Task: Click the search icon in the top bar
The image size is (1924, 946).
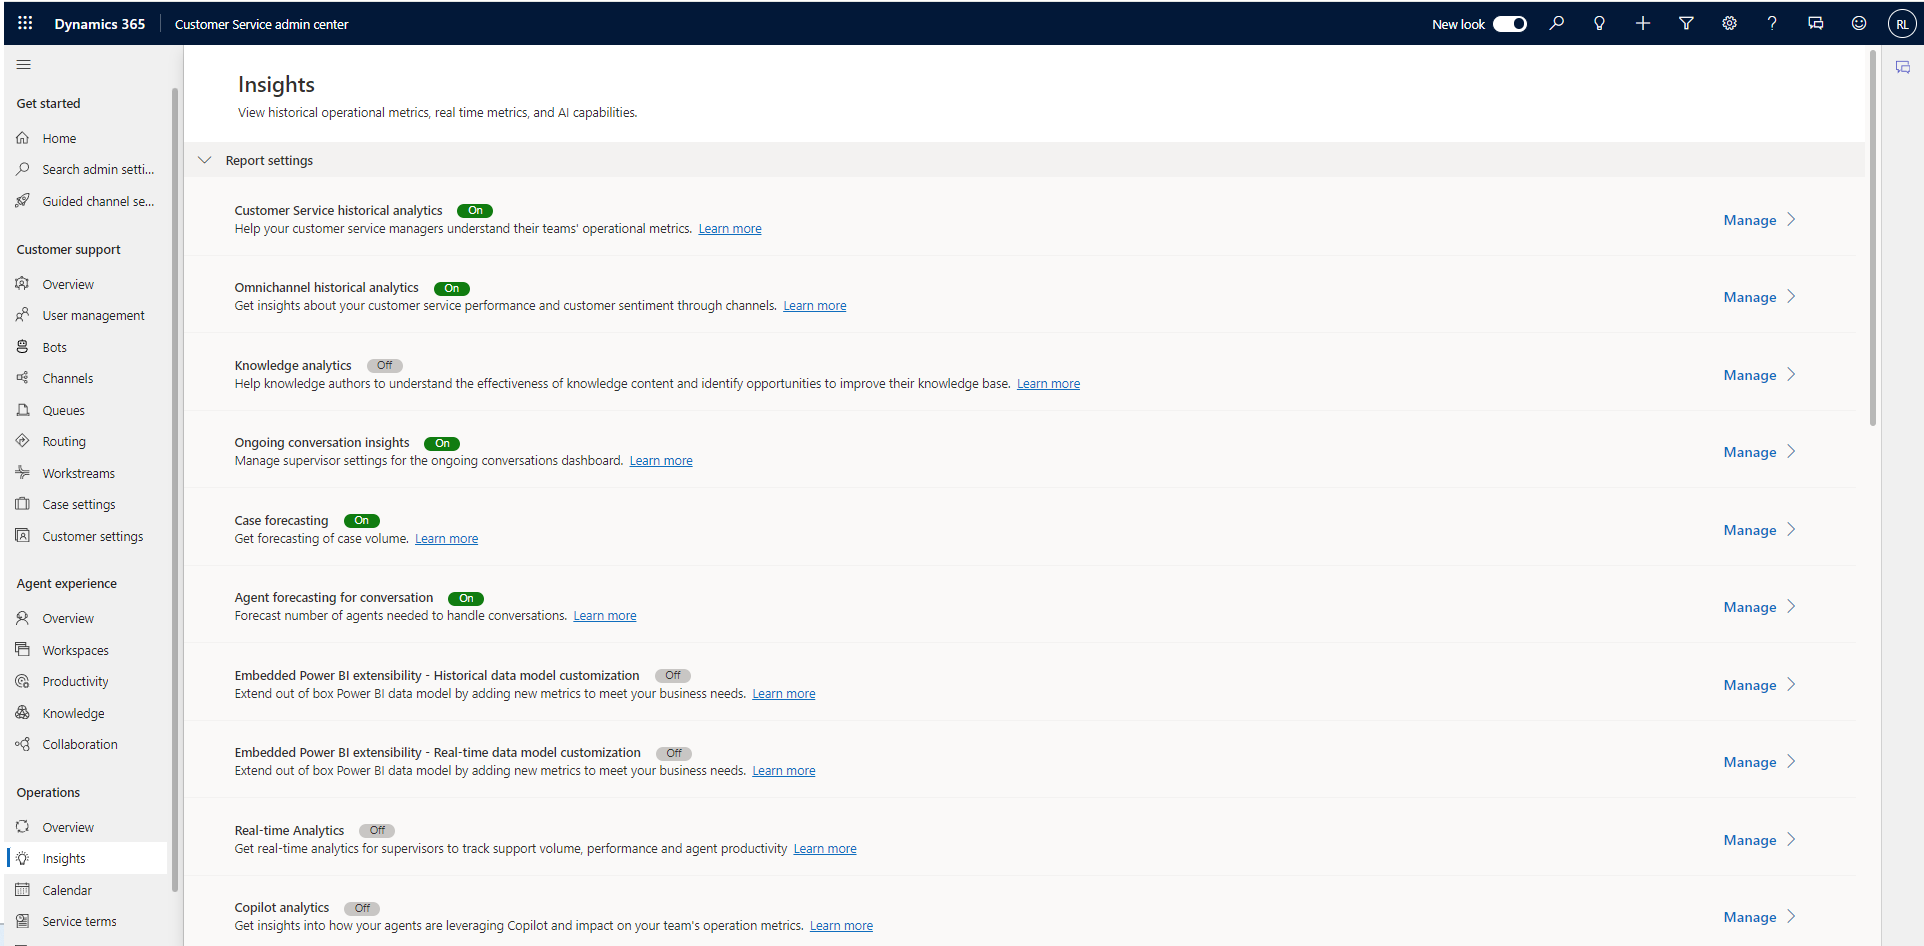Action: (x=1556, y=23)
